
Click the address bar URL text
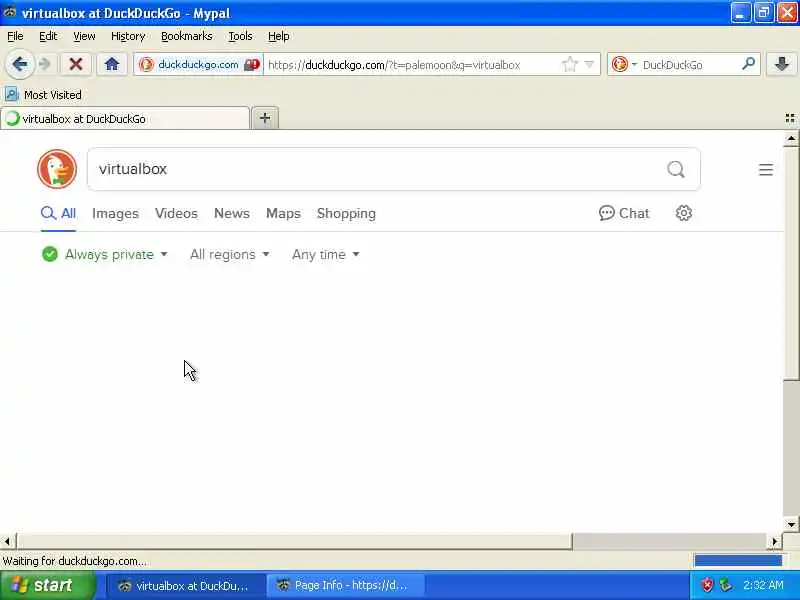(394, 65)
